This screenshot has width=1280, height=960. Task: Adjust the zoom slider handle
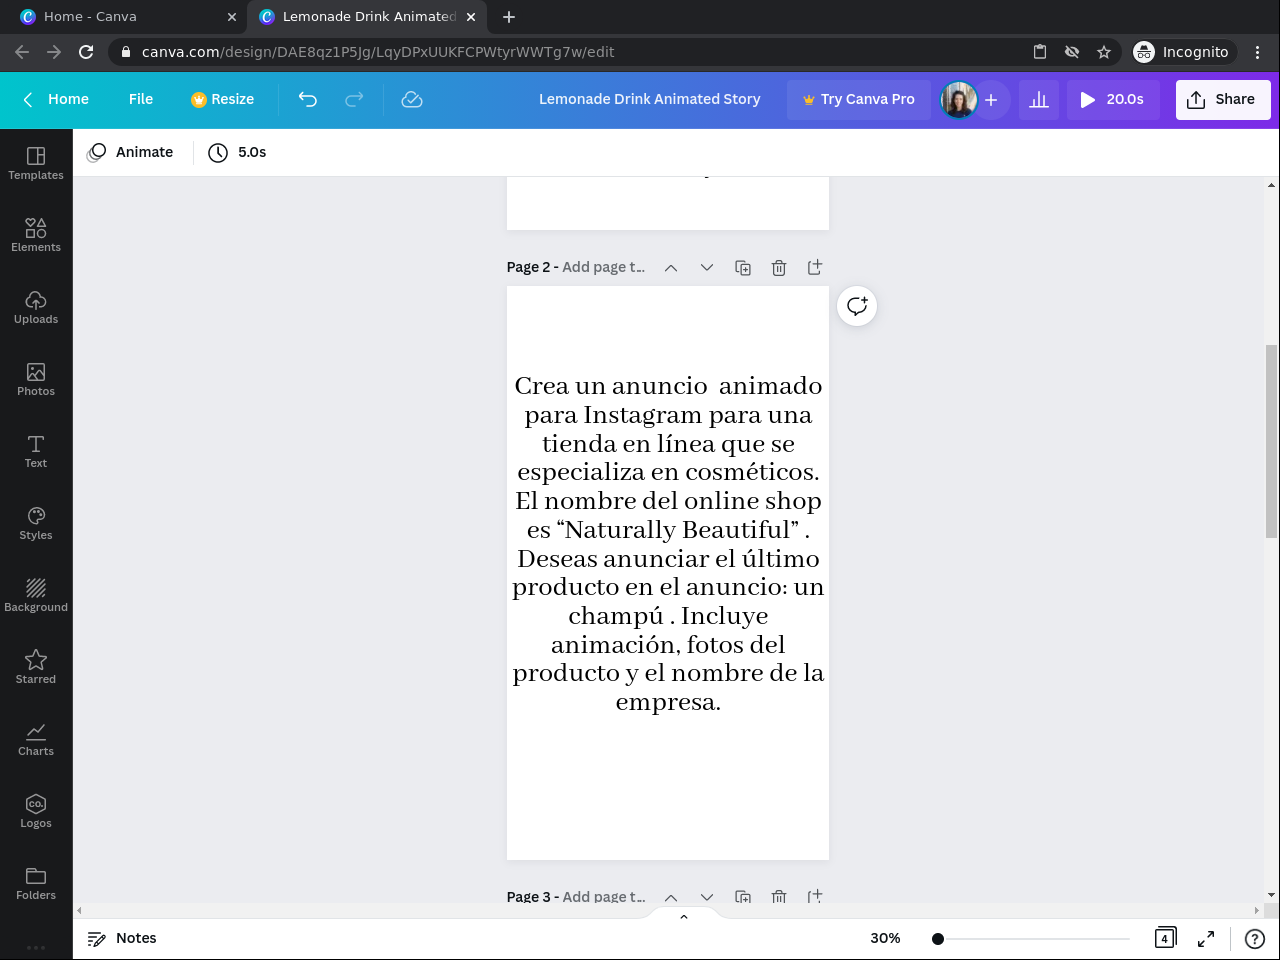pos(938,938)
